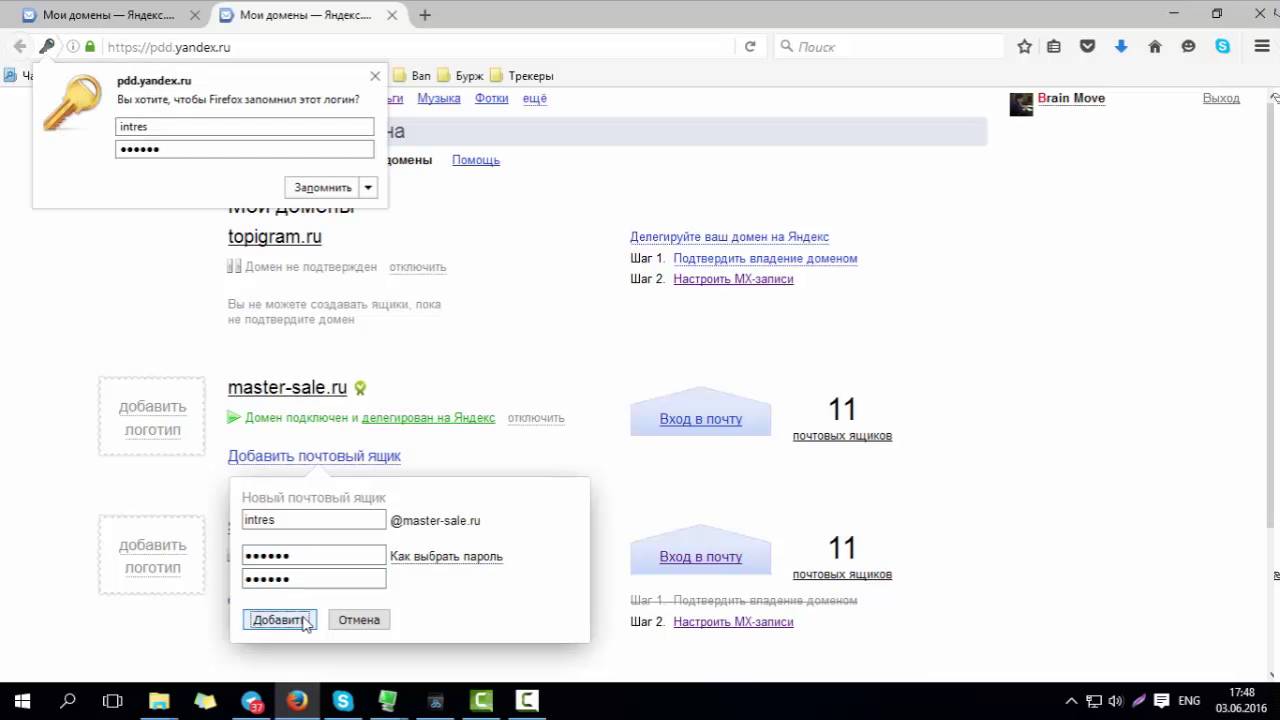The image size is (1280, 720).
Task: Reload the page with the refresh icon
Action: [750, 46]
